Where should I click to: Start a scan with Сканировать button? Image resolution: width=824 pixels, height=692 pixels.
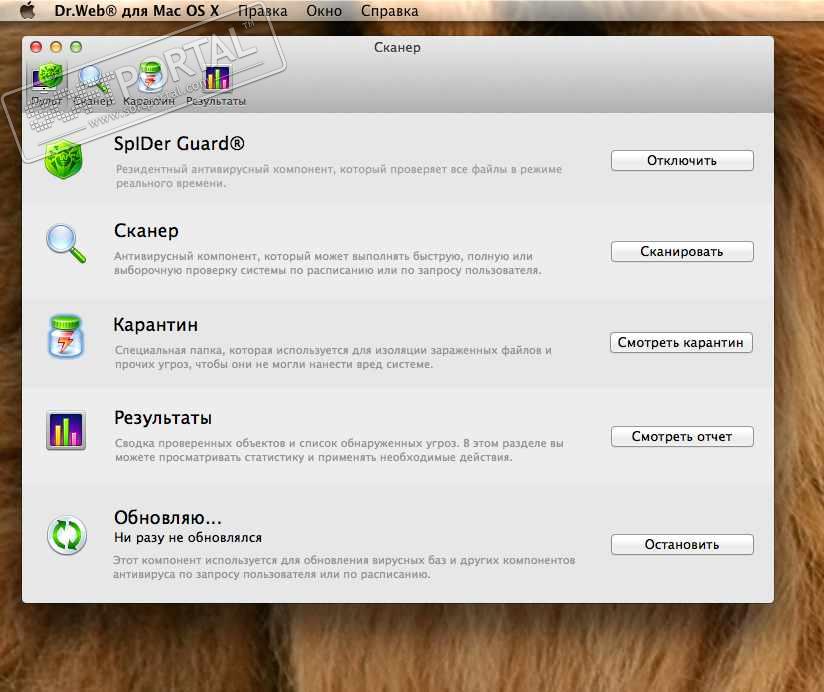click(x=682, y=252)
